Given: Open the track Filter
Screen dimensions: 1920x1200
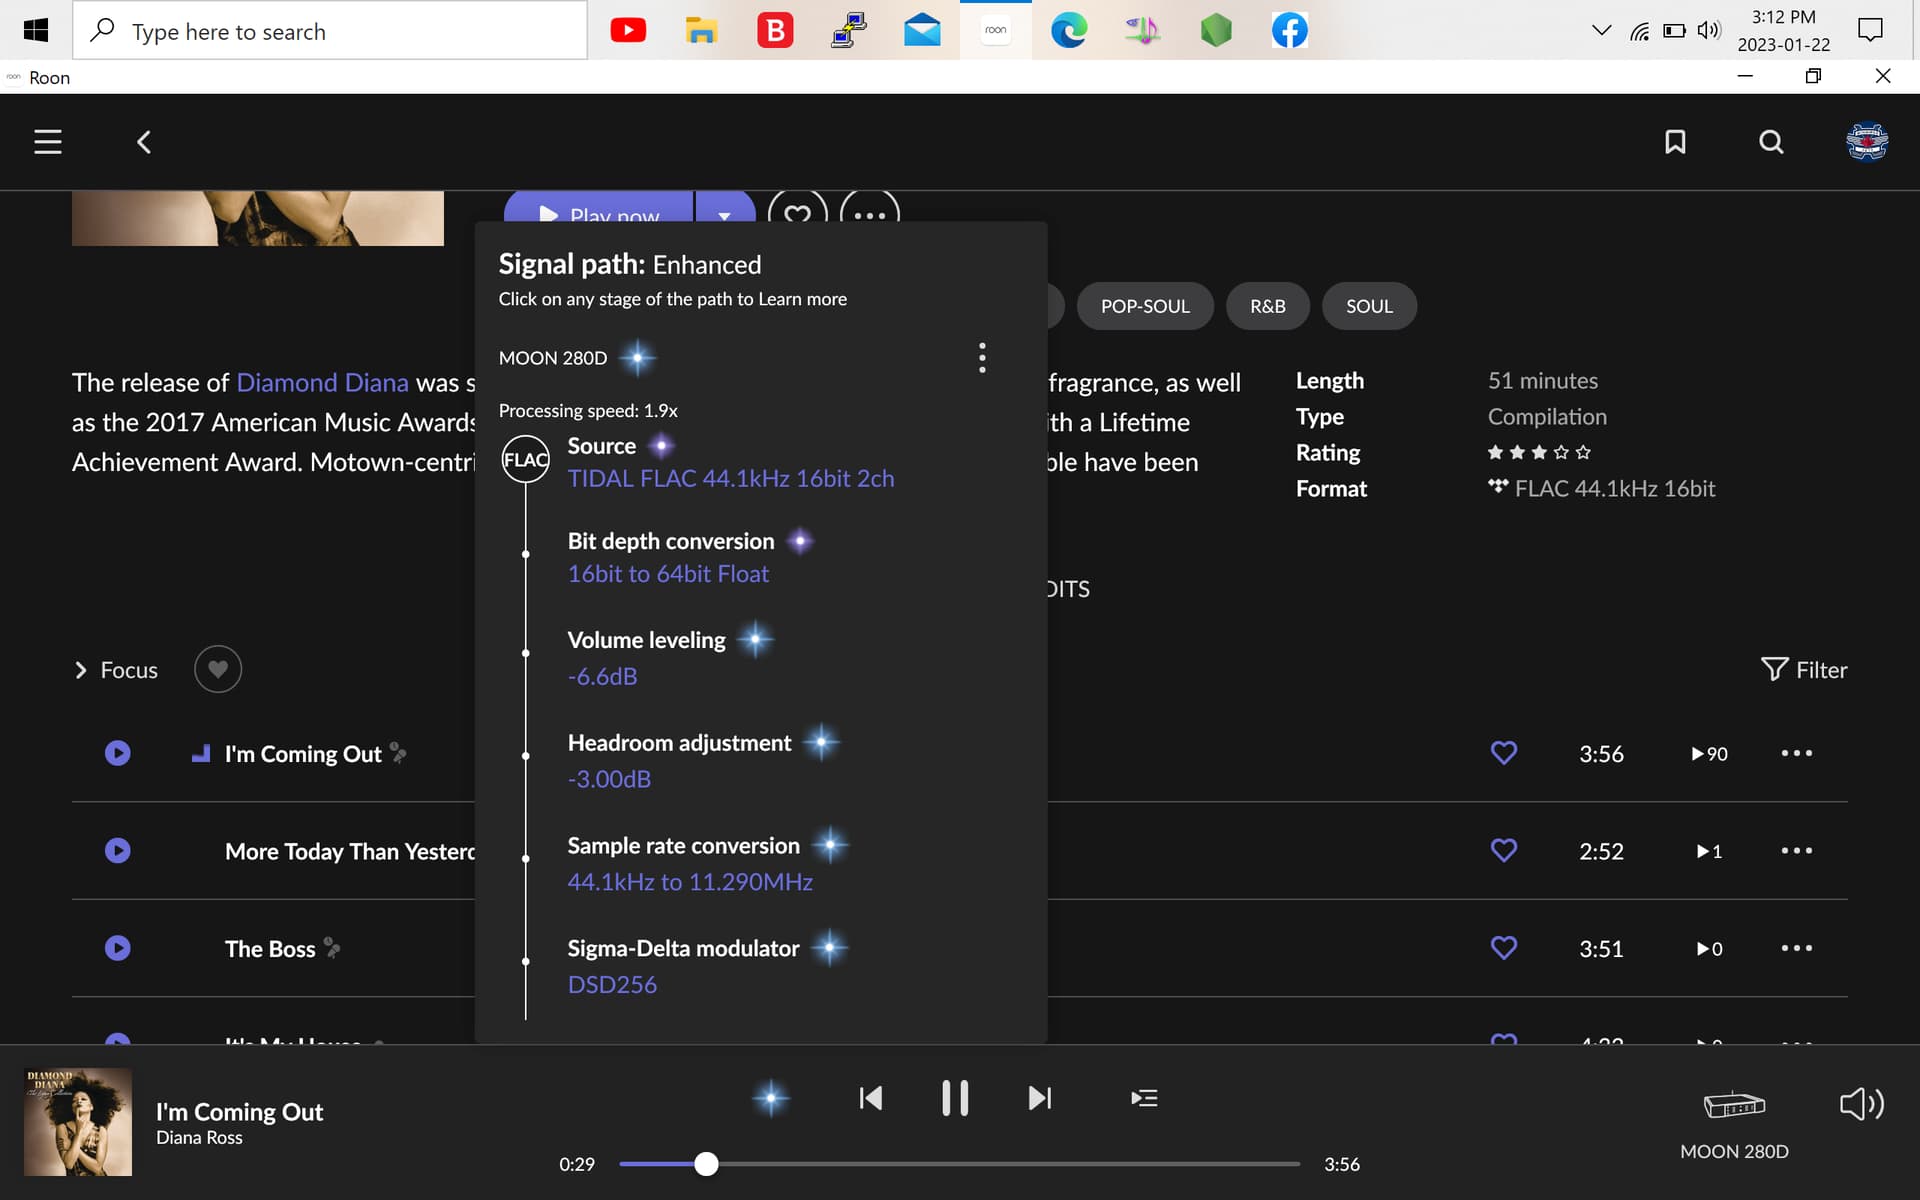Looking at the screenshot, I should click(x=1804, y=670).
